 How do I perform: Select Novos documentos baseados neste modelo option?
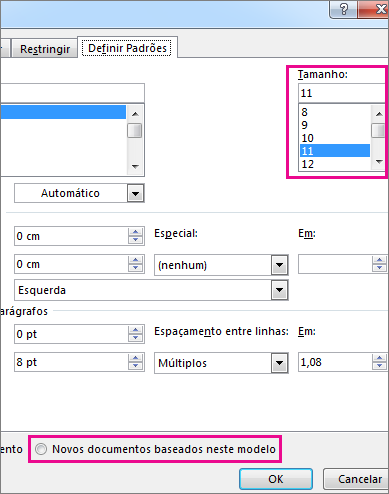41,449
